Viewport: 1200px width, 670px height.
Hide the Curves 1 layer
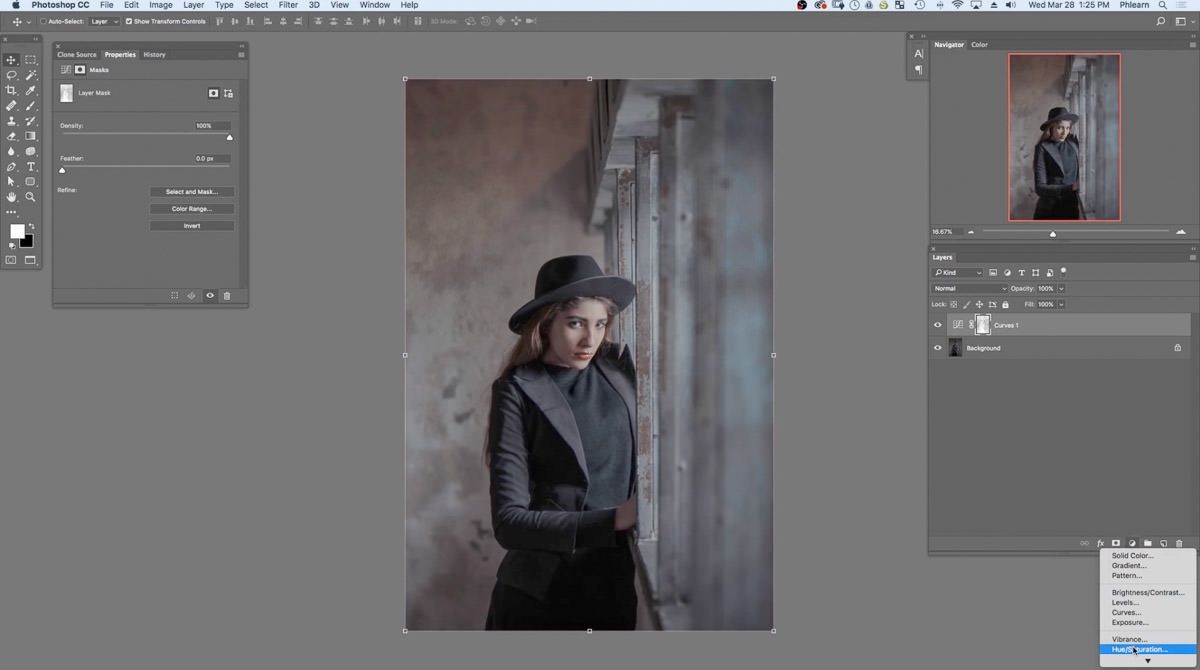pos(937,325)
